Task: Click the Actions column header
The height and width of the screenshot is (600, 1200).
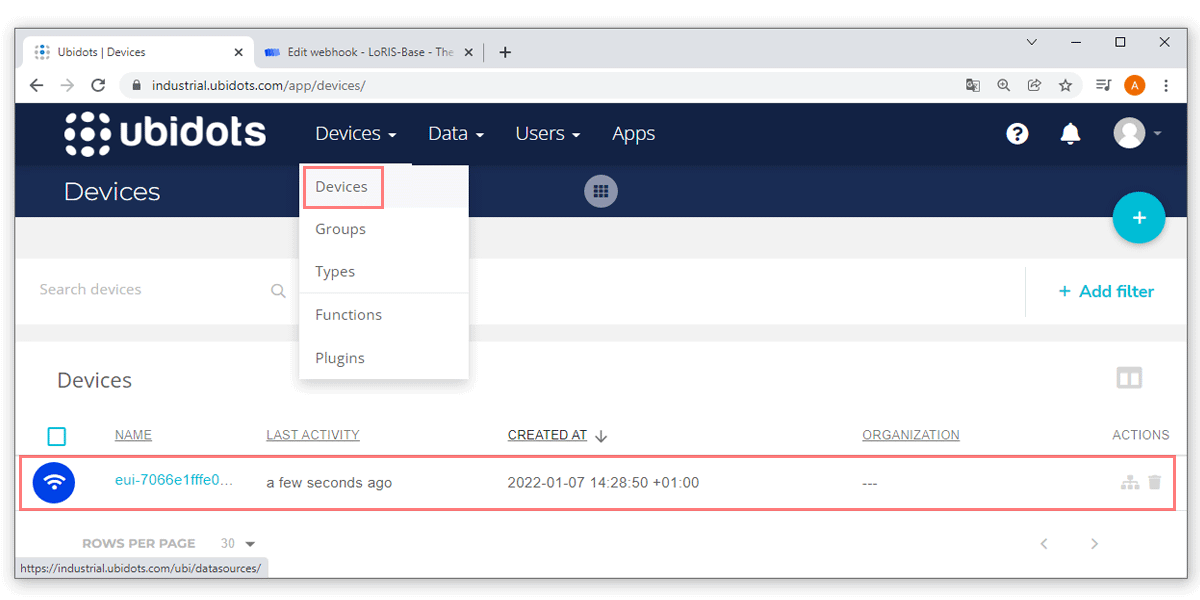Action: coord(1141,435)
